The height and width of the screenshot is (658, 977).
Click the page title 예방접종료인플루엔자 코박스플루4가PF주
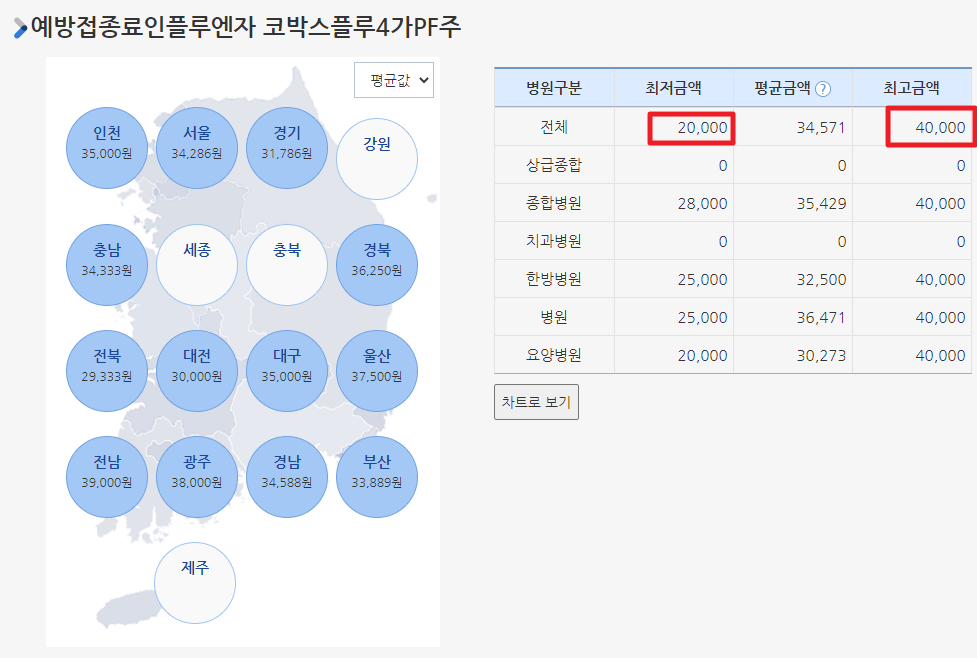coord(245,27)
